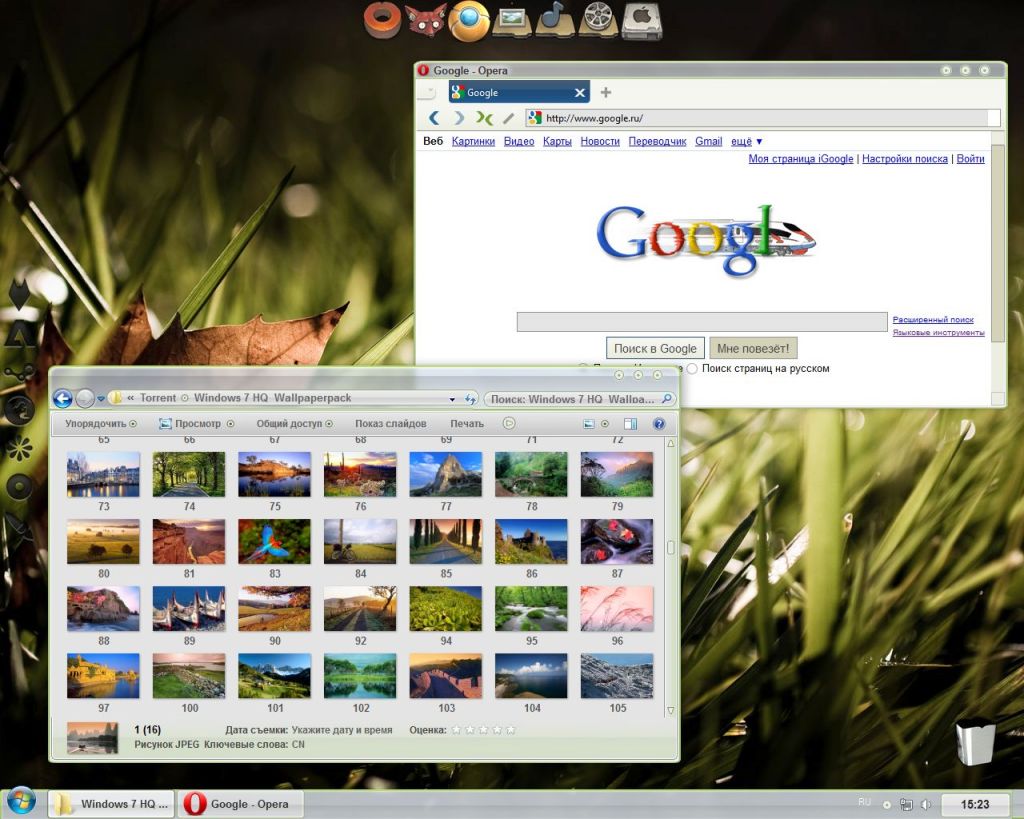
Task: Click the "Мне повезёт!" button
Action: click(753, 348)
